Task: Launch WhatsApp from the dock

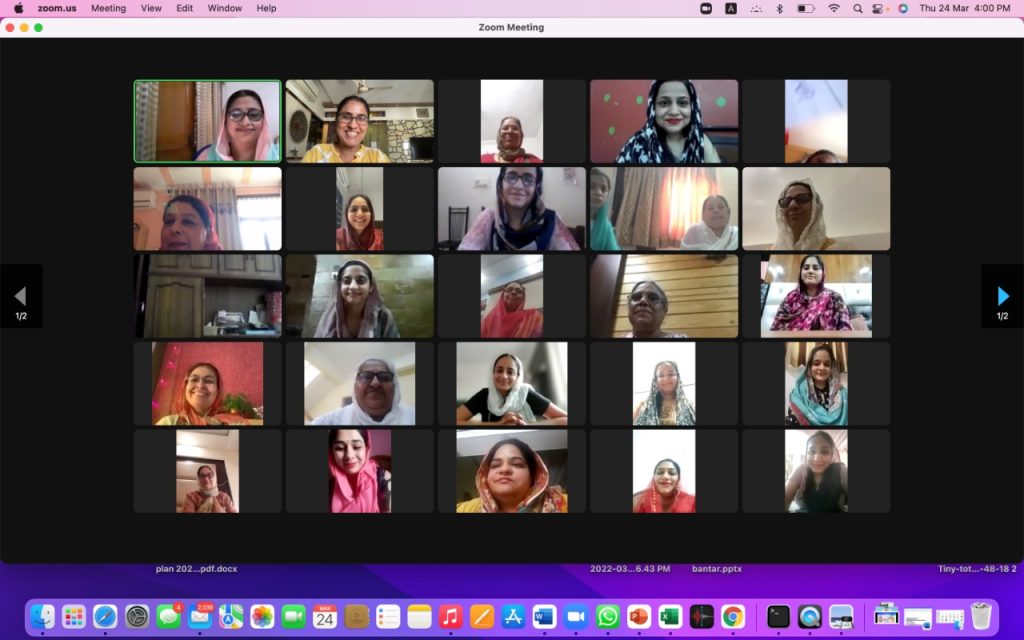Action: click(607, 617)
